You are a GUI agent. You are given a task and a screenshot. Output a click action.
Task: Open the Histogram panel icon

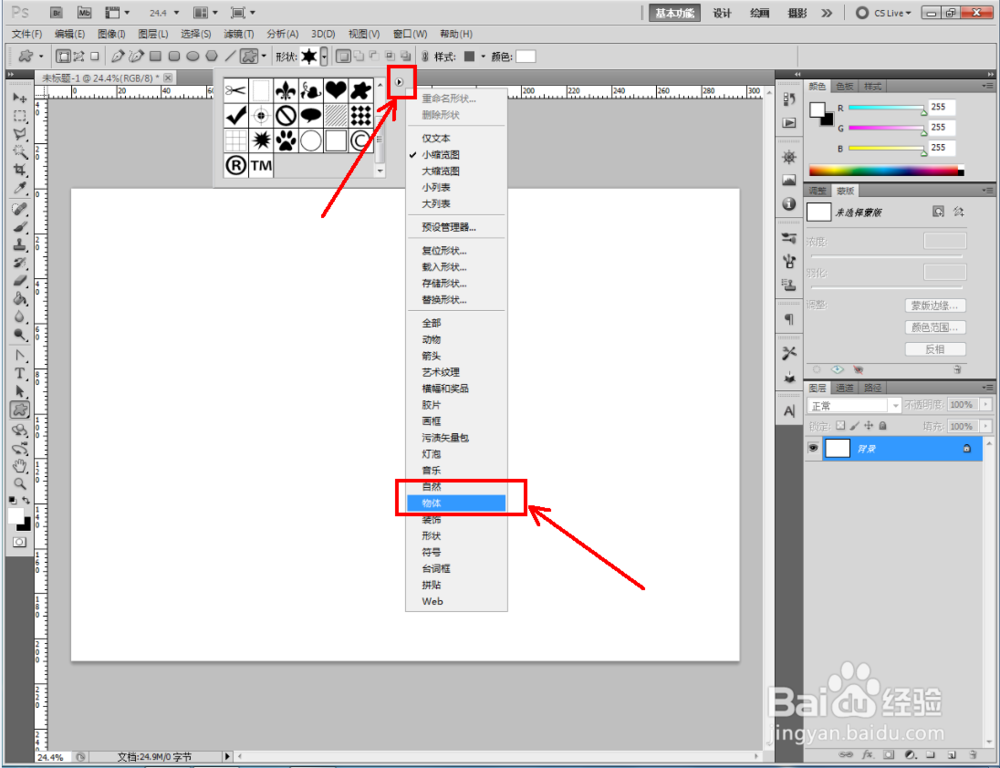coord(789,181)
